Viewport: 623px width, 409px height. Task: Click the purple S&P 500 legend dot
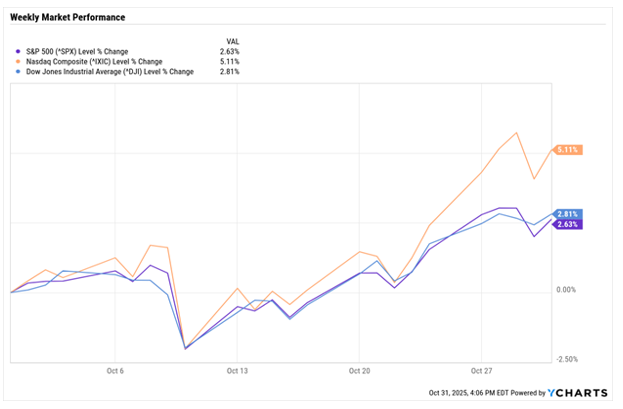[x=14, y=51]
